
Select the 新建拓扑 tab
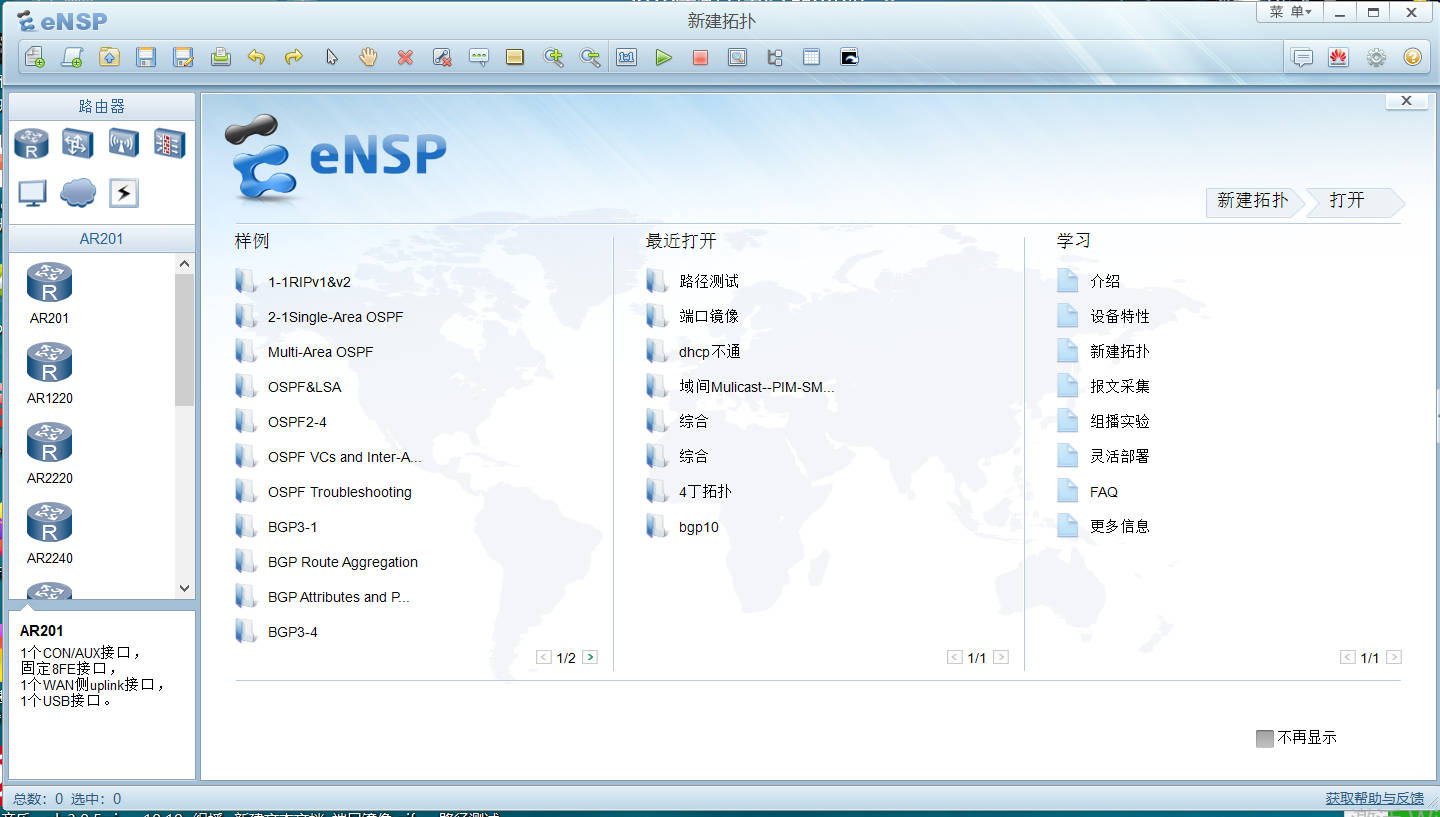[1251, 201]
